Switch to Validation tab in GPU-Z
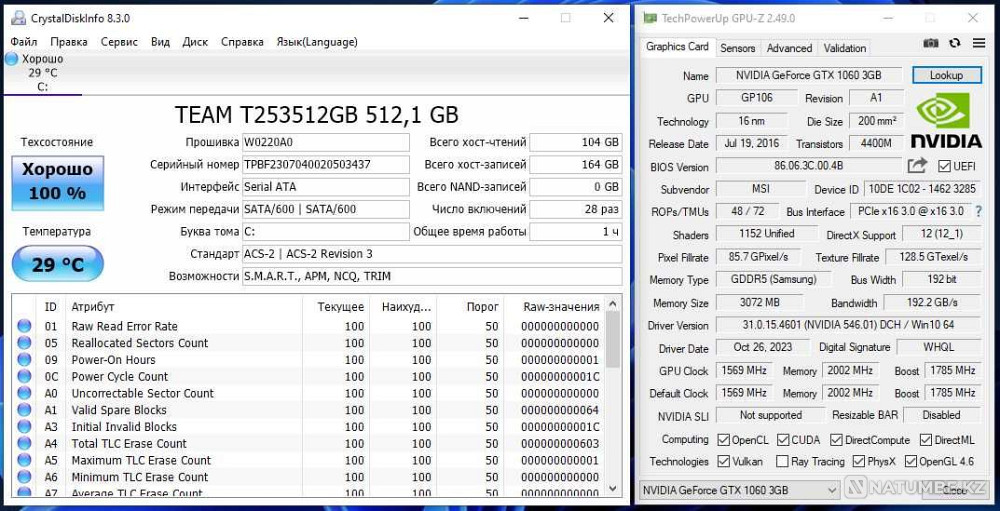This screenshot has height=511, width=1000. click(x=844, y=48)
